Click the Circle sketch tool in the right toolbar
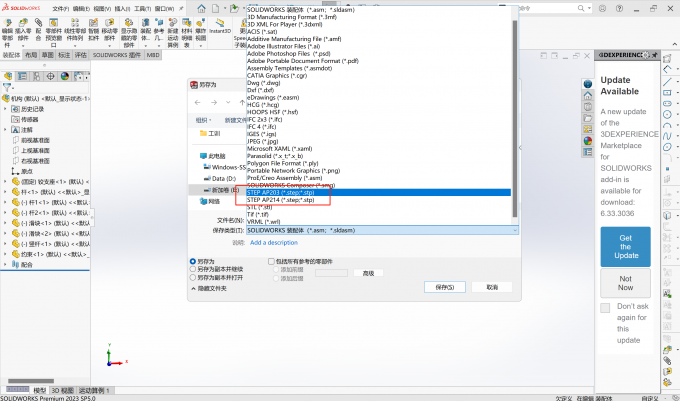 tap(667, 114)
